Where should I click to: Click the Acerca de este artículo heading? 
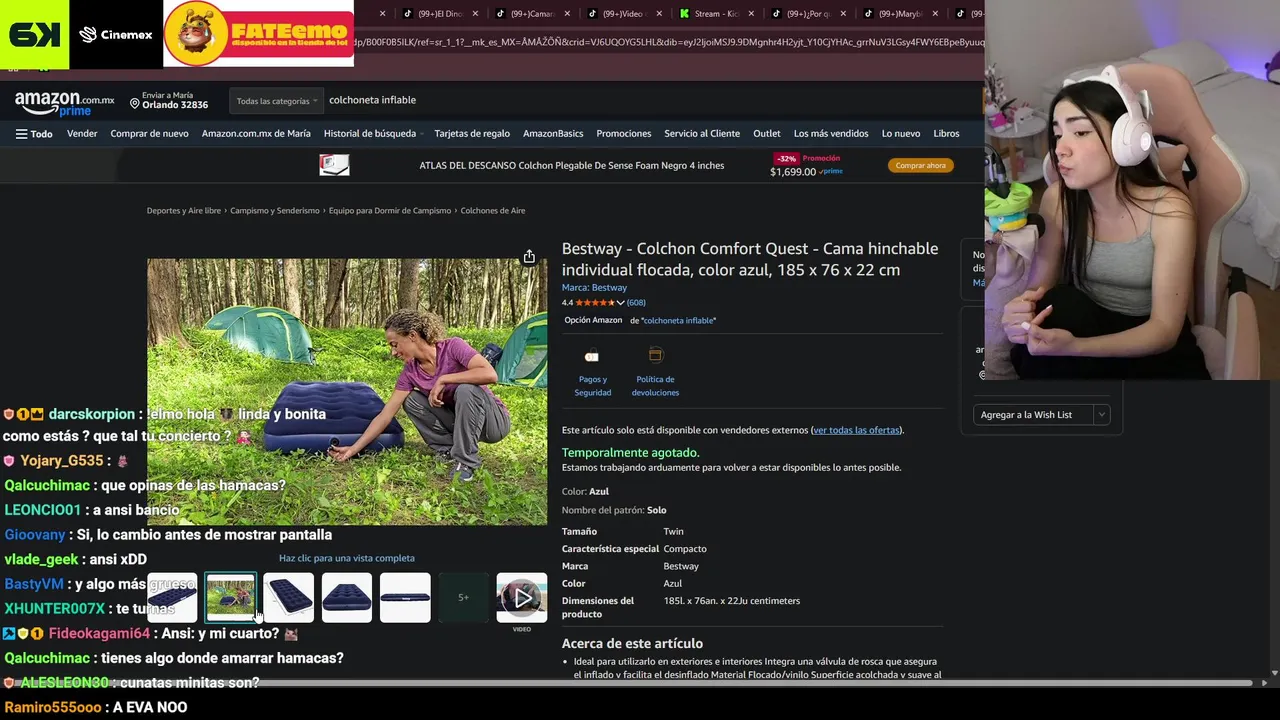click(632, 644)
